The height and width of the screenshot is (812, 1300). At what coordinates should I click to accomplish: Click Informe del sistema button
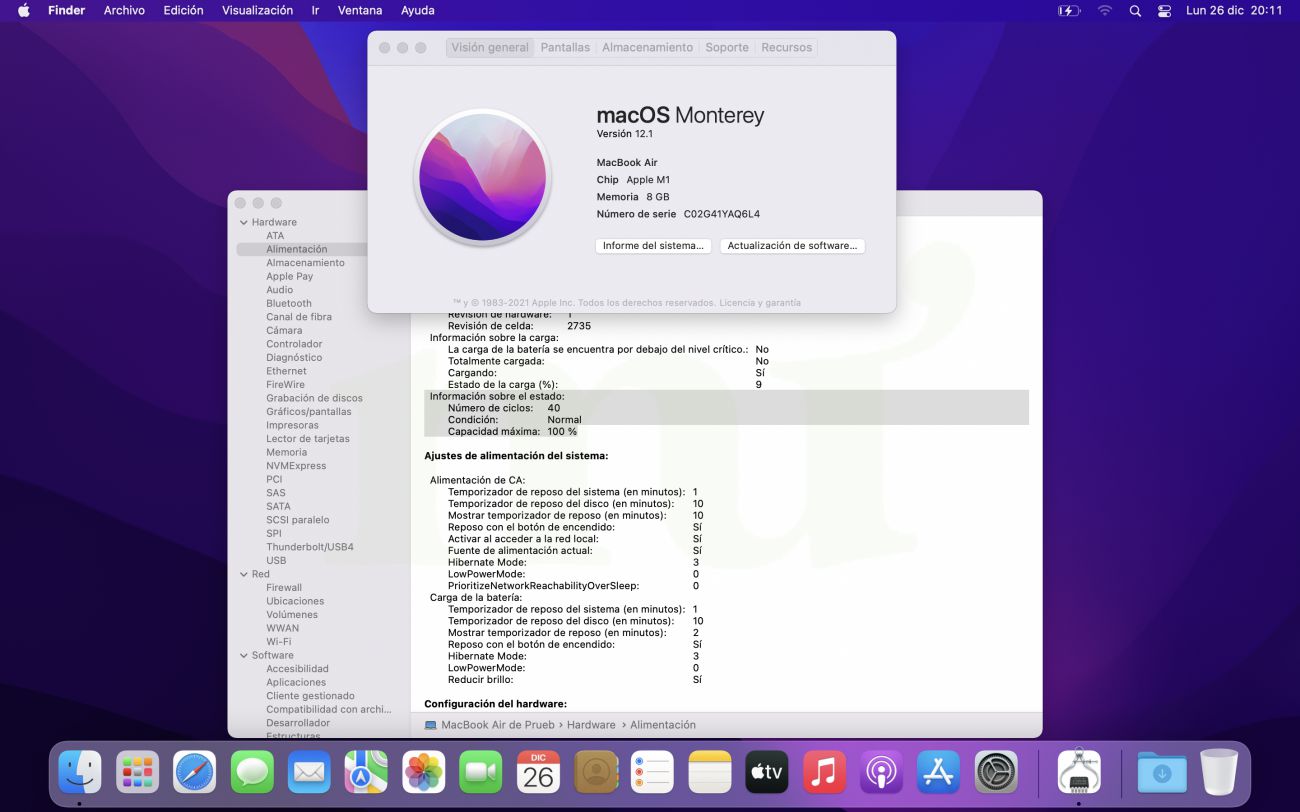(x=654, y=246)
